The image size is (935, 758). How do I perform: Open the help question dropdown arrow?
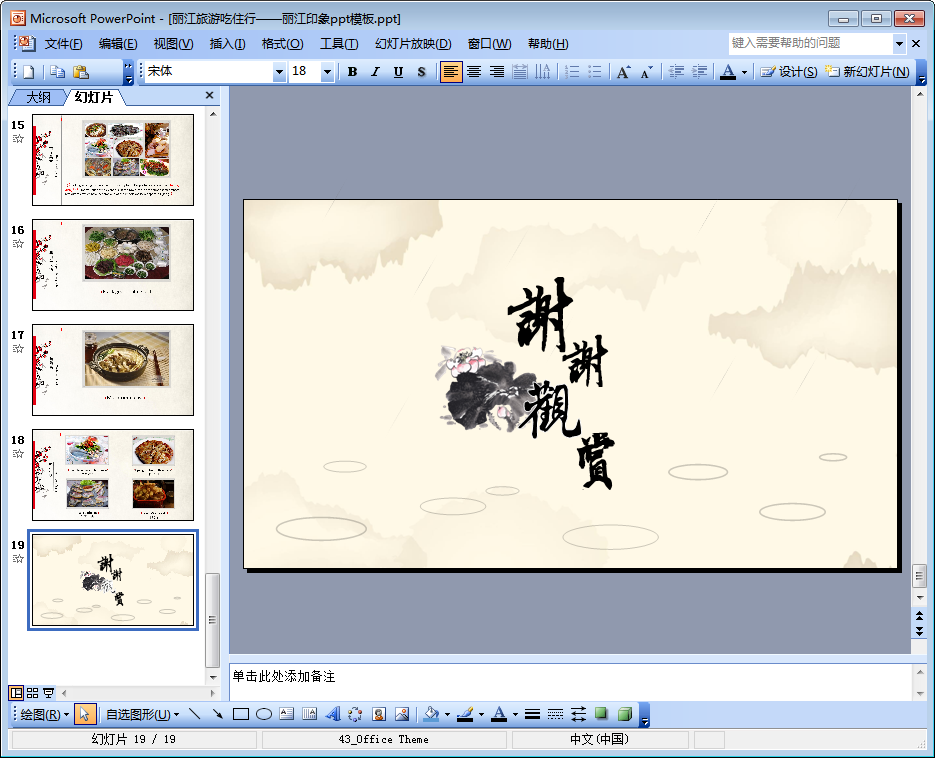[x=899, y=44]
